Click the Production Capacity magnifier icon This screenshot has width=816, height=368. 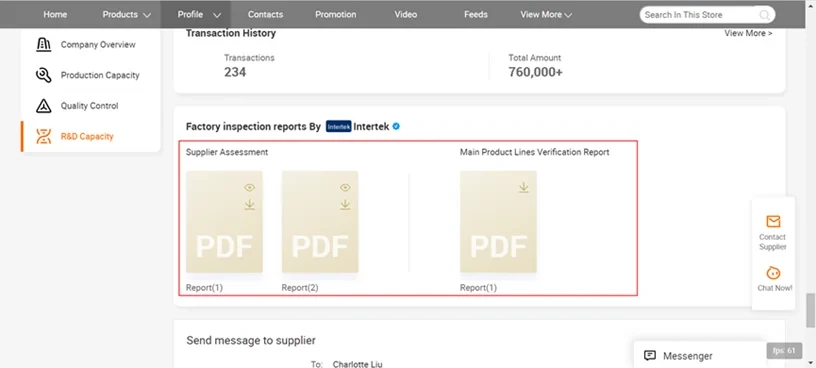pyautogui.click(x=44, y=75)
